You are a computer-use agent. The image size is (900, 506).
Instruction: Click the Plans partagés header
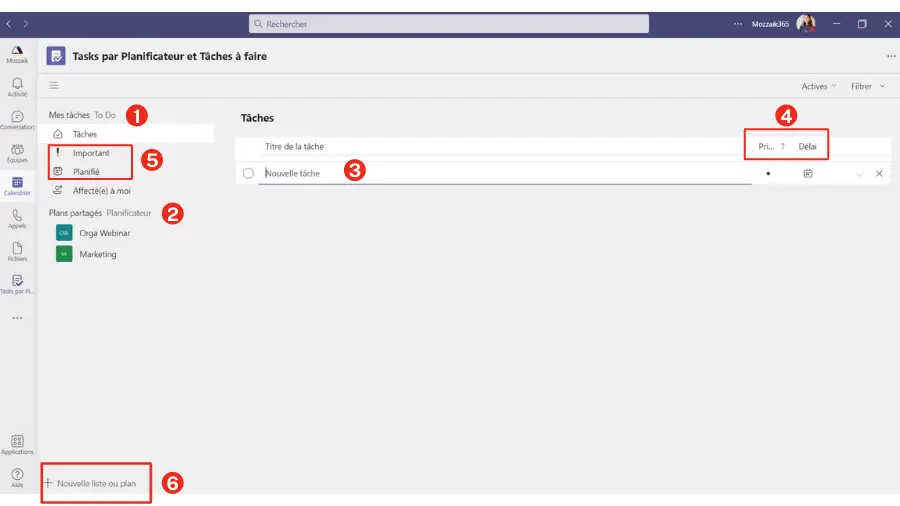click(x=75, y=213)
